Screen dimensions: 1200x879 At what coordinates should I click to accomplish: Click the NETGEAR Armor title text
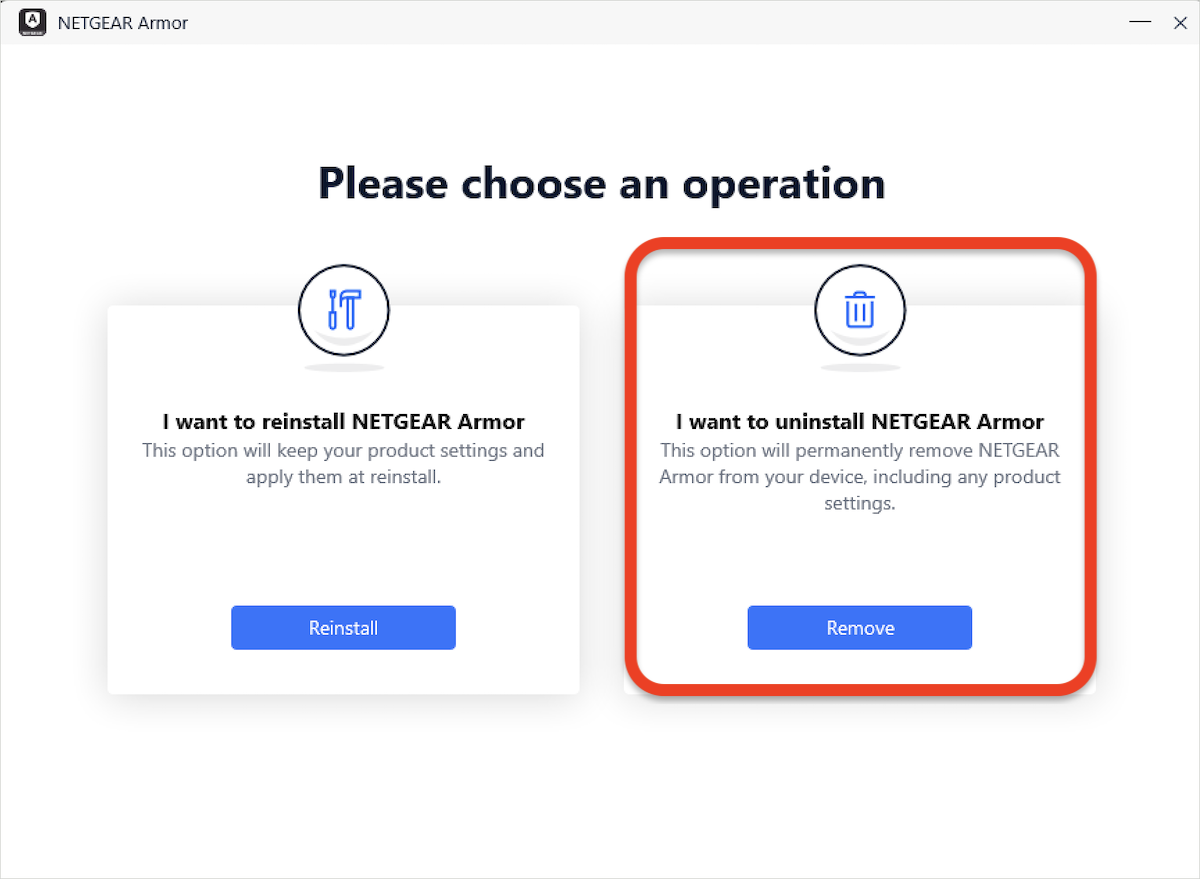121,22
